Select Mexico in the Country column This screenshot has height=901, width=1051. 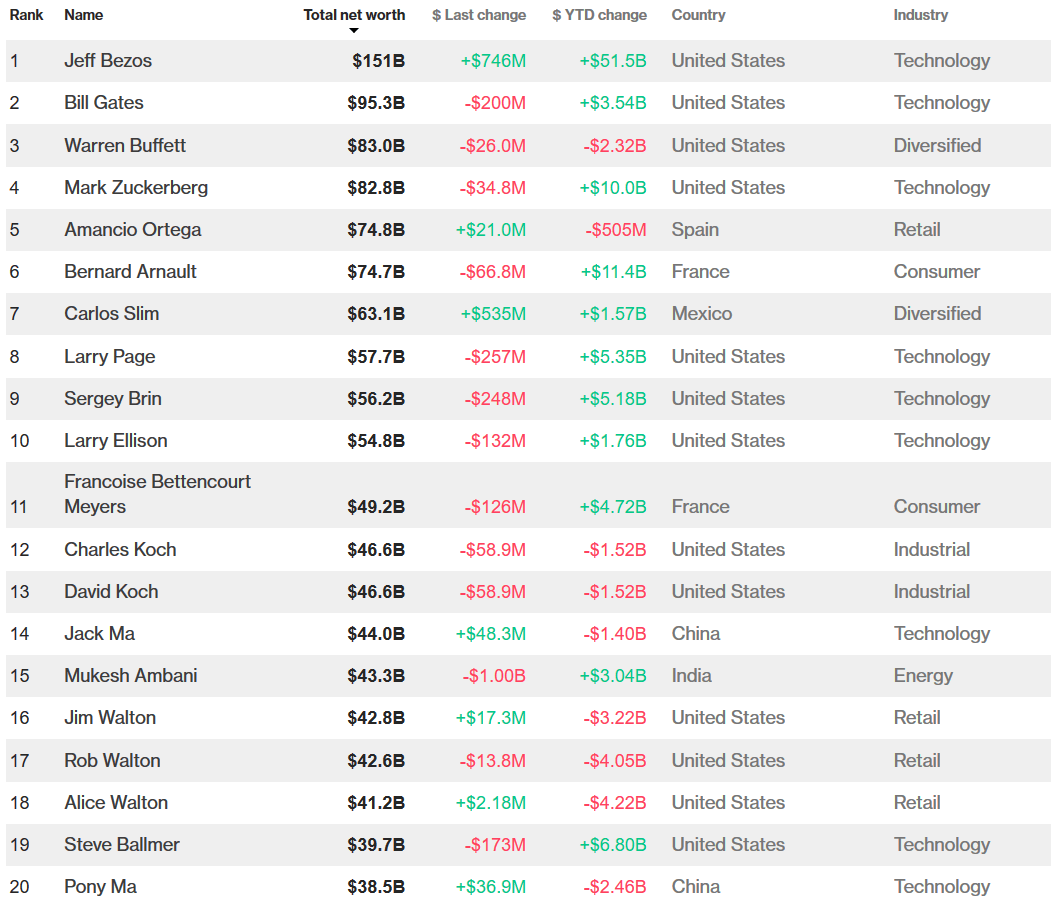tap(702, 314)
